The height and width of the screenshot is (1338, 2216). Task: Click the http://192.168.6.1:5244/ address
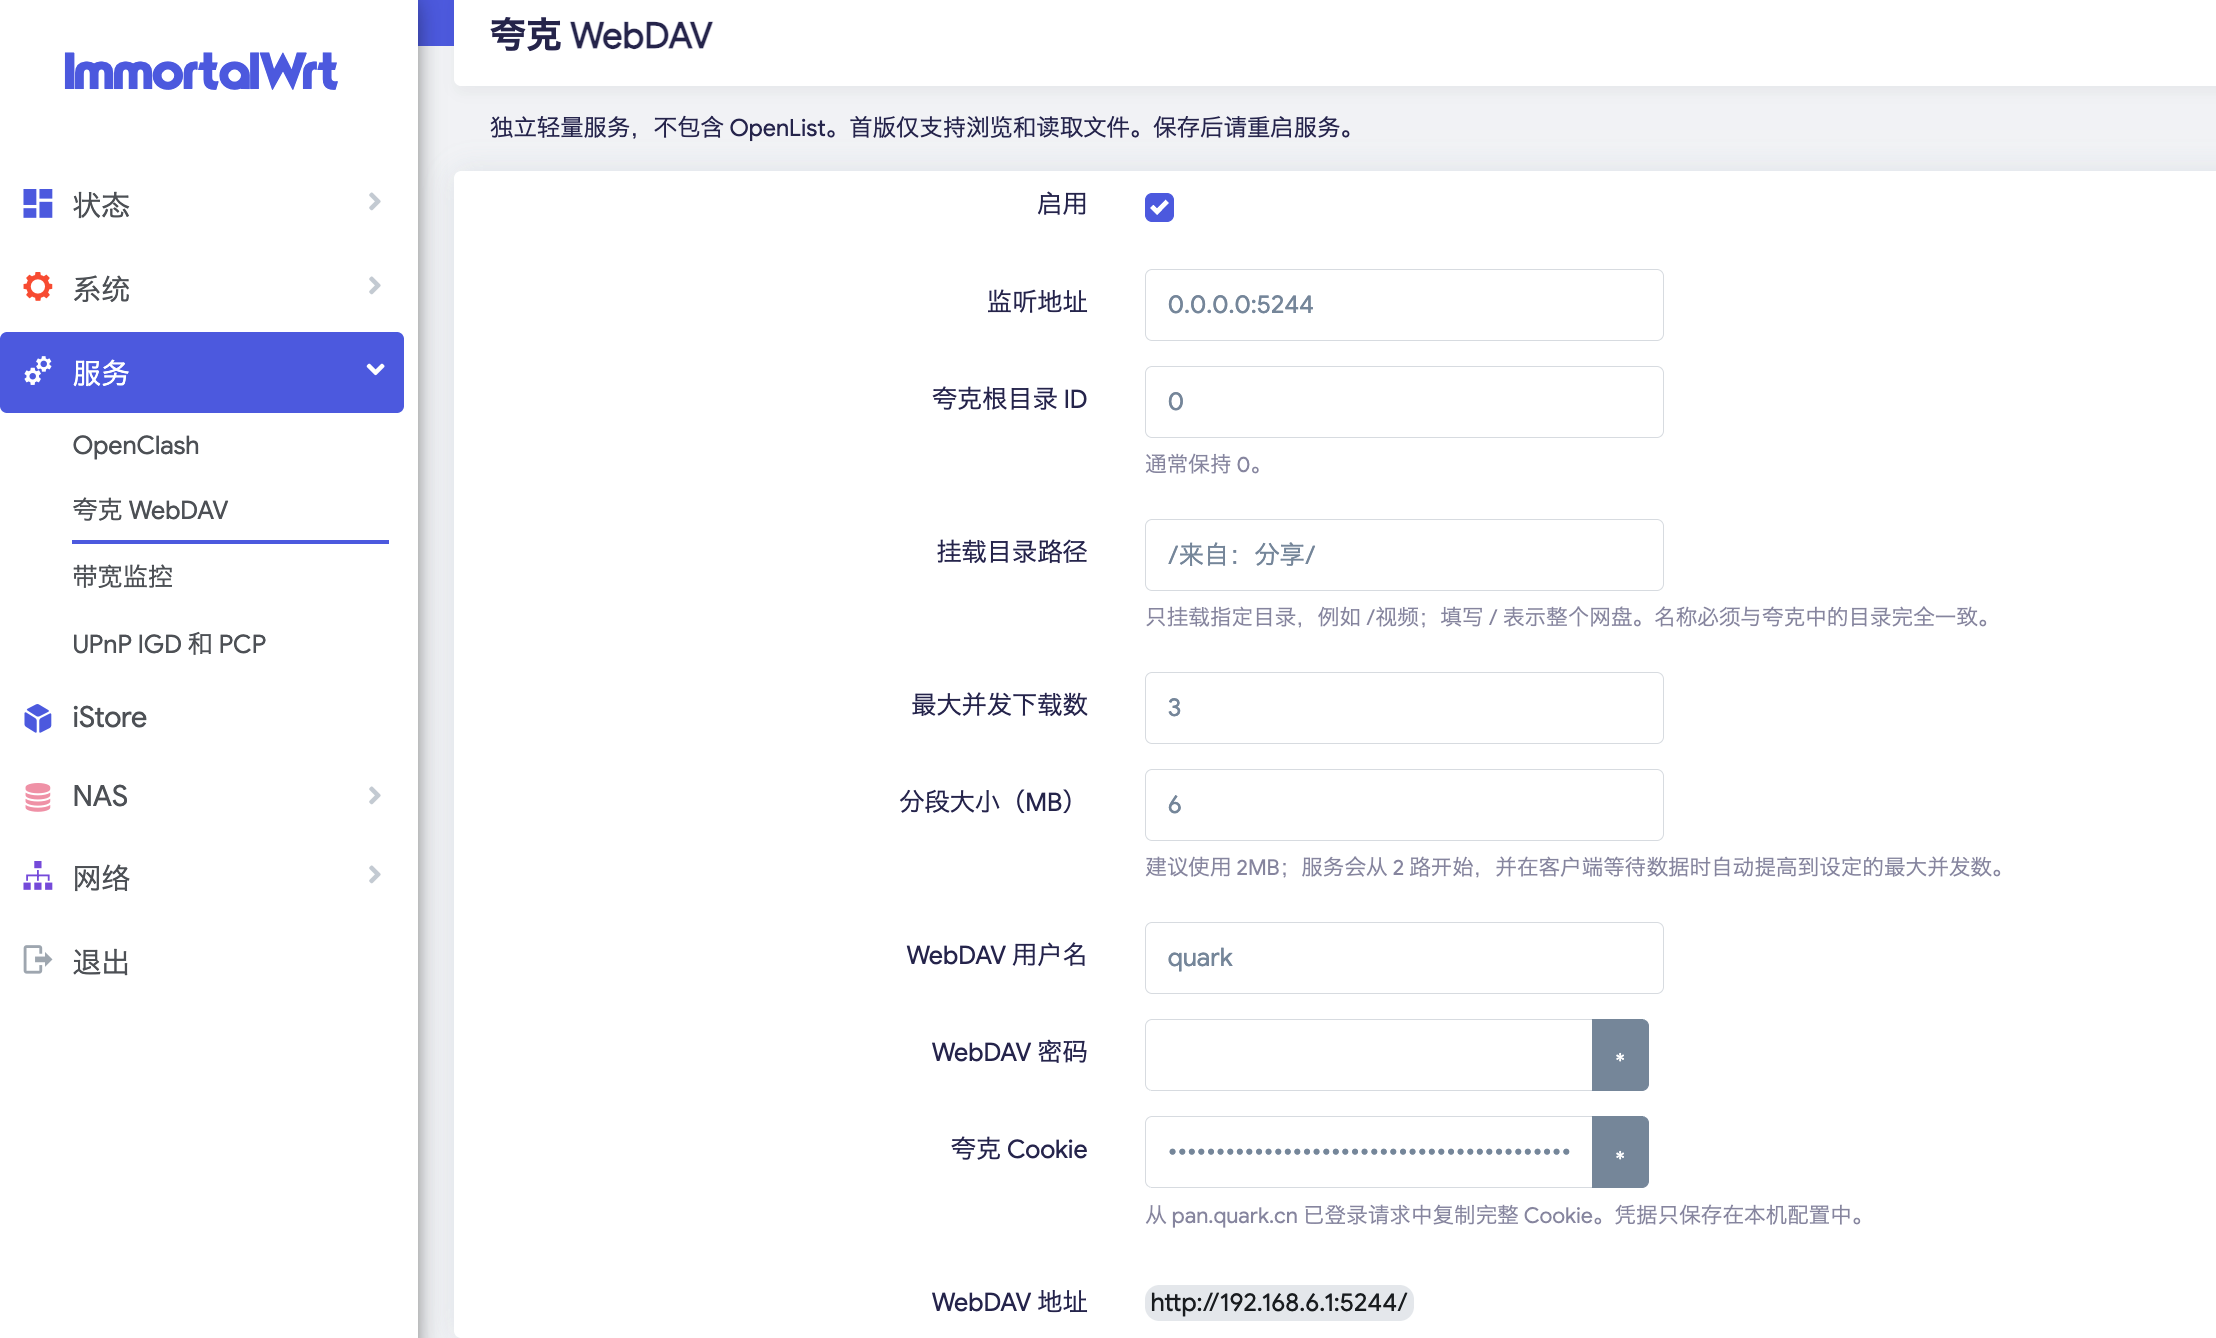[x=1278, y=1302]
